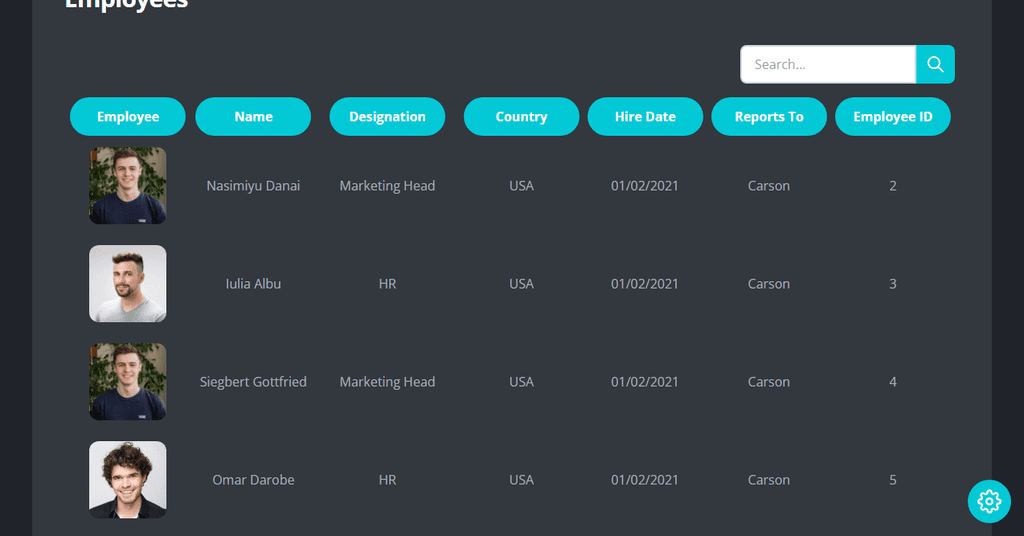Click hire date 01/02/2021 in Nasimiyu Danai's row
1024x536 pixels.
[x=645, y=186]
